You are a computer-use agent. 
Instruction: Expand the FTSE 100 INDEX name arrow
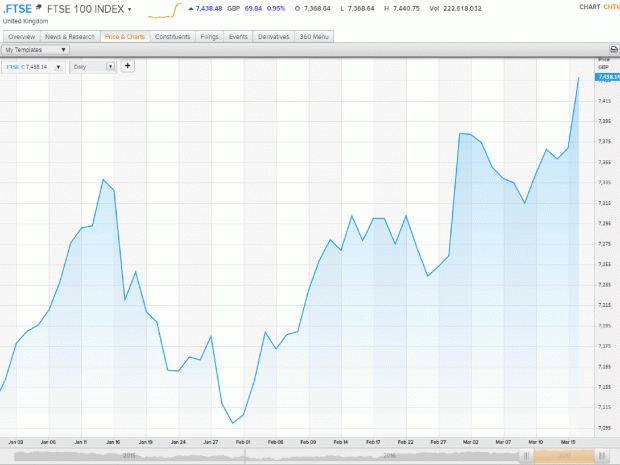pyautogui.click(x=129, y=9)
